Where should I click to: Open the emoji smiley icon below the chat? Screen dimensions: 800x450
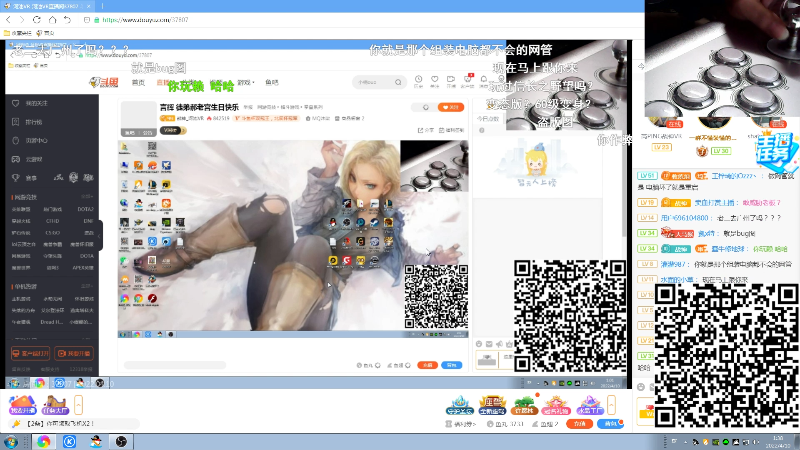[641, 387]
